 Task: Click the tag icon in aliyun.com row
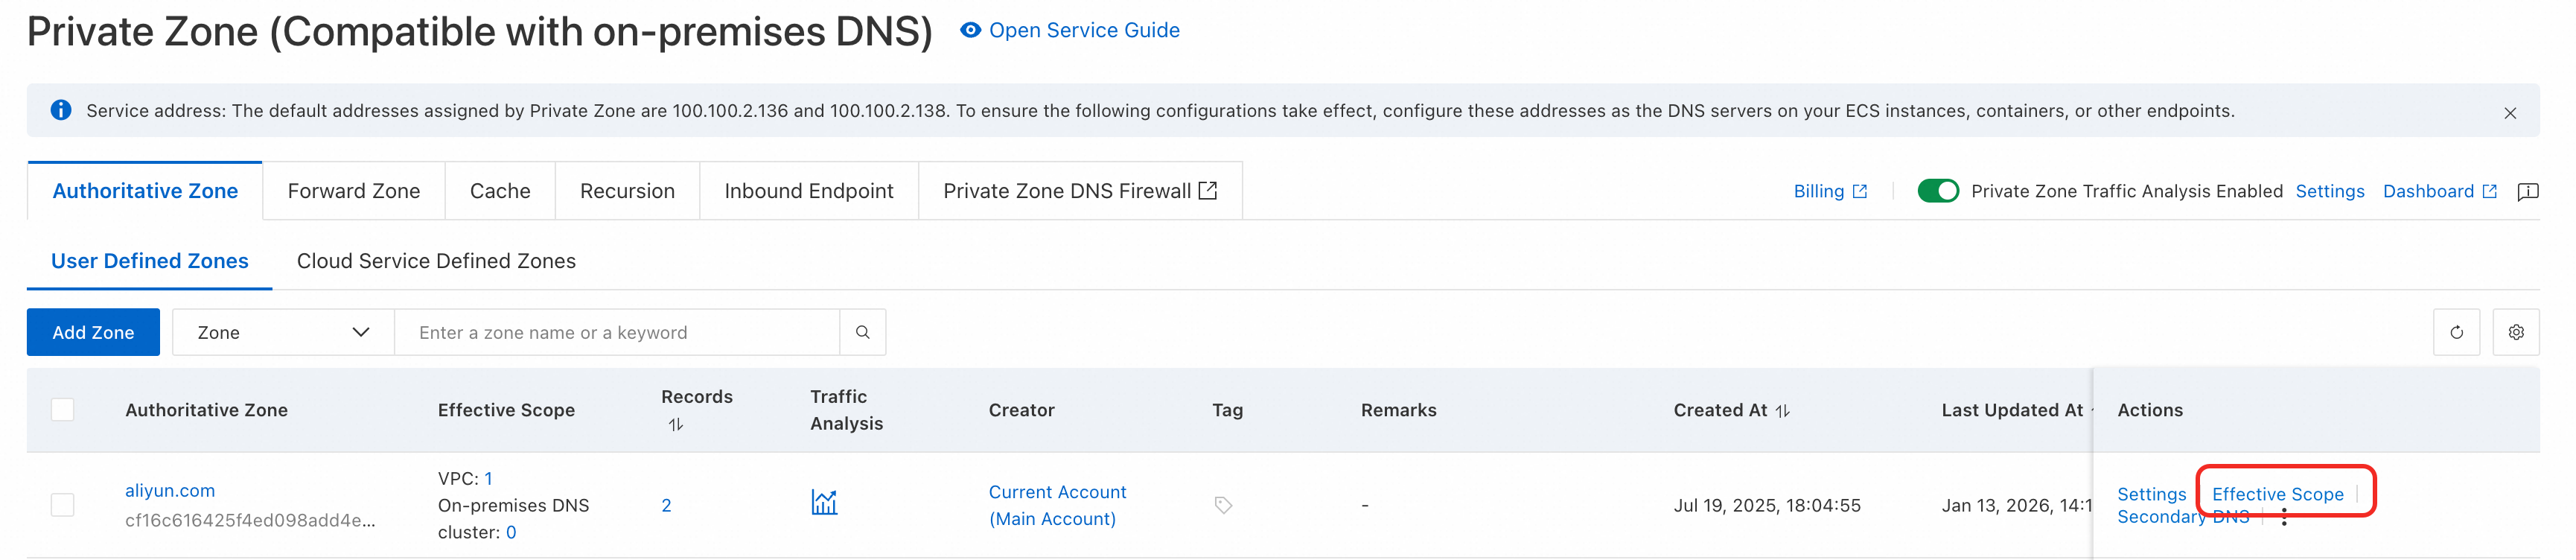(x=1222, y=505)
